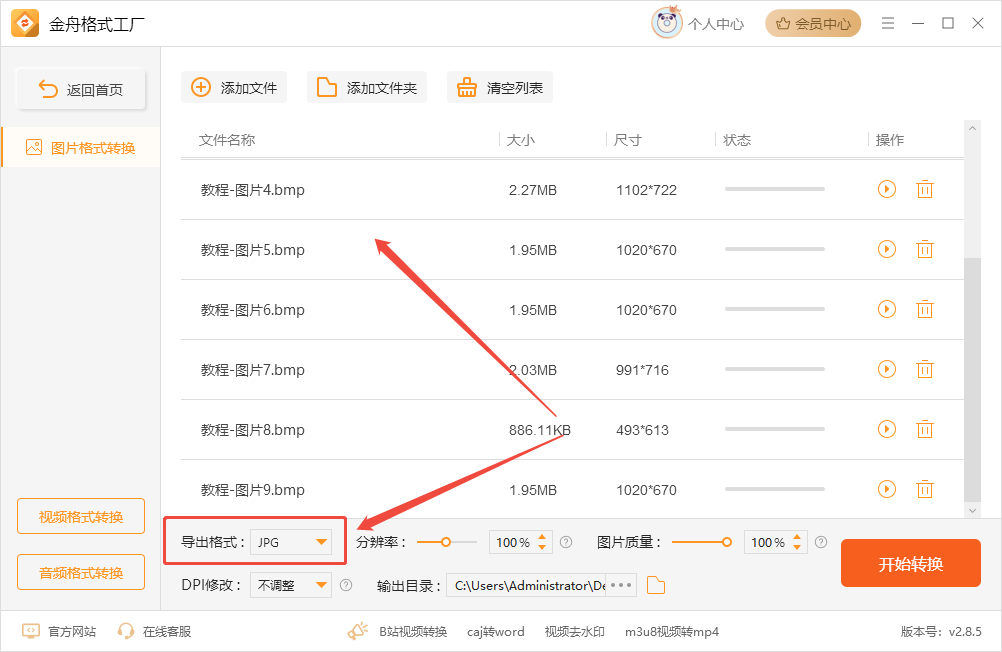Screen dimensions: 1002x652
Task: Click the help icon beside DPI修改
Action: (346, 585)
